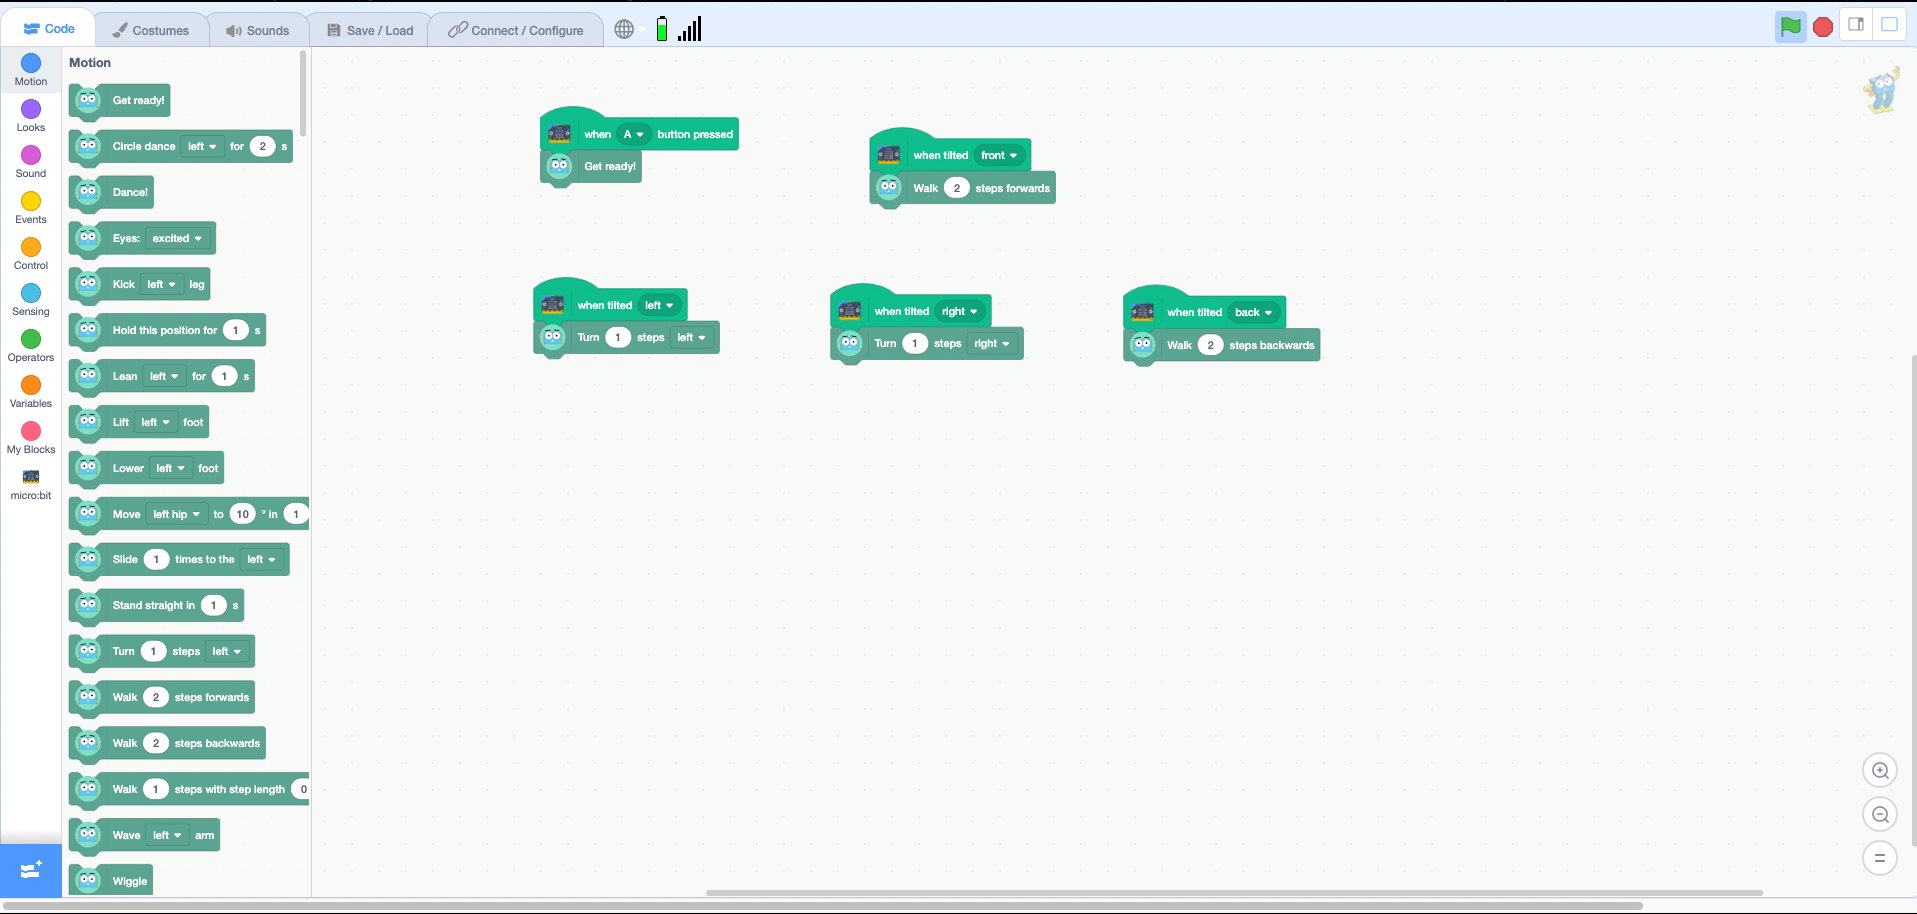Viewport: 1917px width, 914px height.
Task: Open the globe language selector
Action: (624, 29)
